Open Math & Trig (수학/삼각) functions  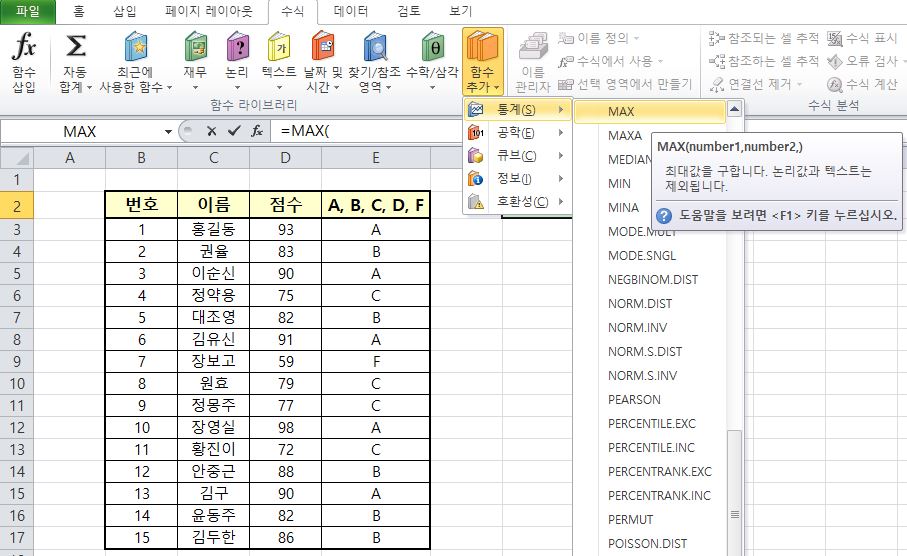point(432,61)
